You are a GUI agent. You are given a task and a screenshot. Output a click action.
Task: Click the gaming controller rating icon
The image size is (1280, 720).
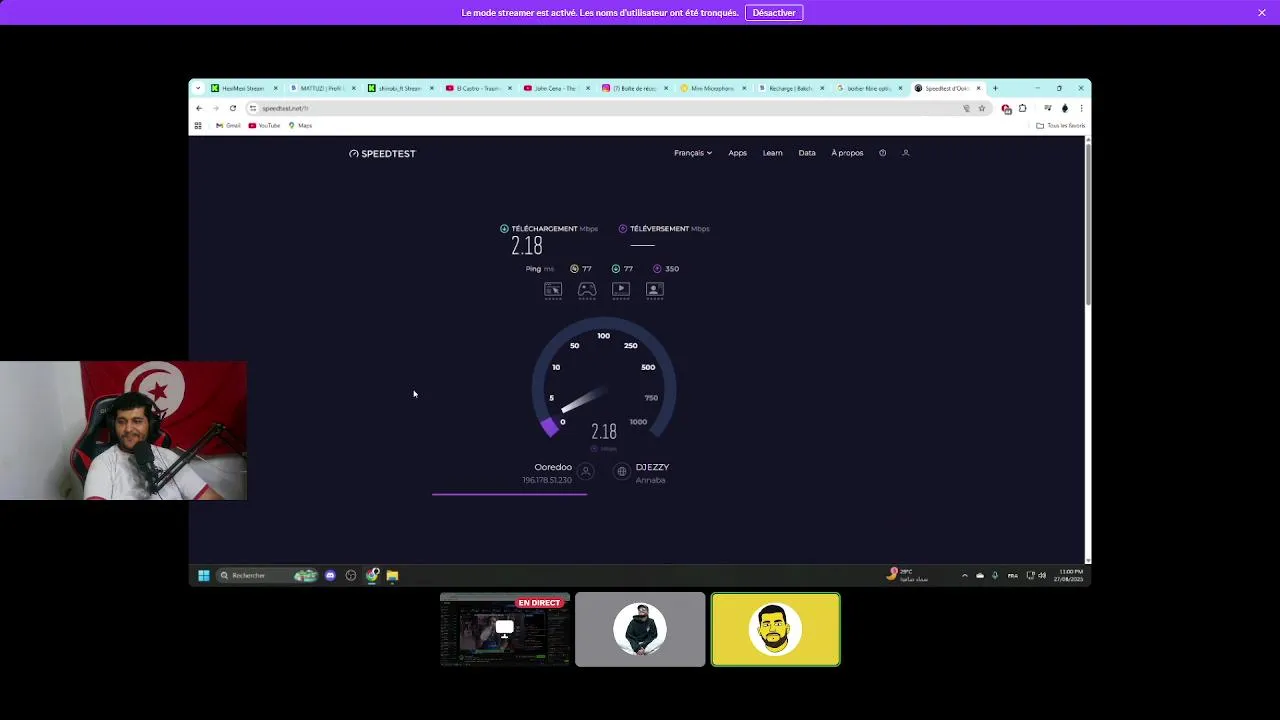click(587, 289)
